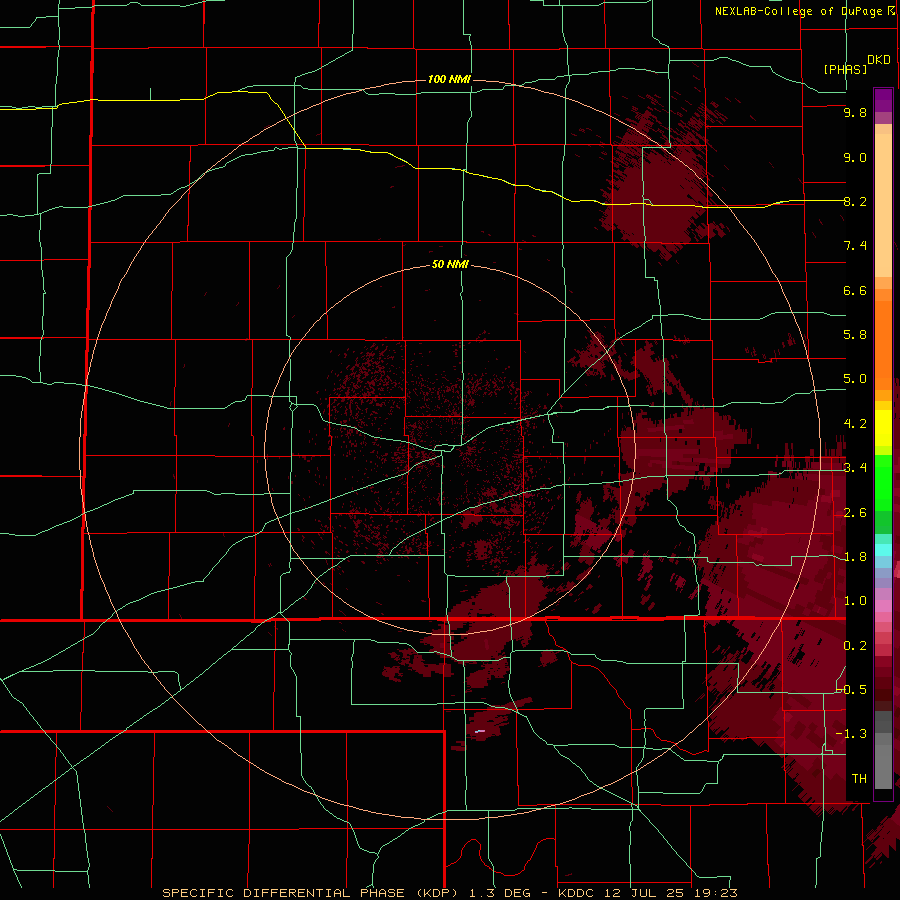Click the 19:23 timestamp in the caption
Image resolution: width=900 pixels, height=900 pixels.
click(717, 893)
